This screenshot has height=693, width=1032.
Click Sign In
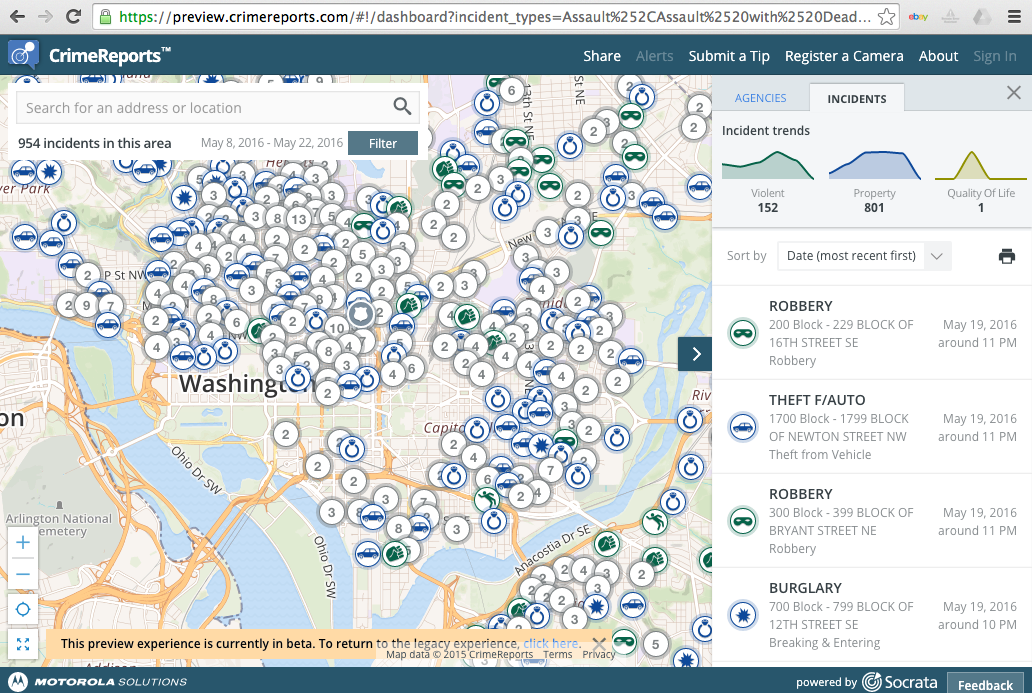pyautogui.click(x=994, y=56)
